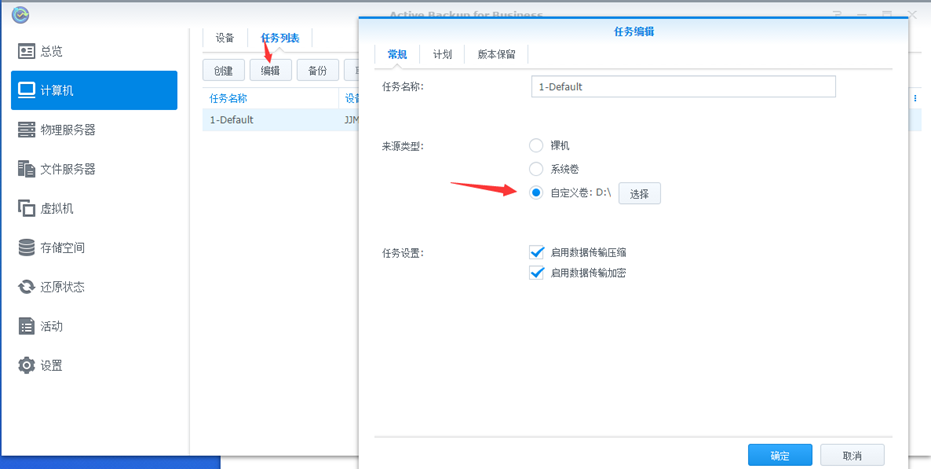
Task: Select the 系统卷 radio button
Action: 537,169
